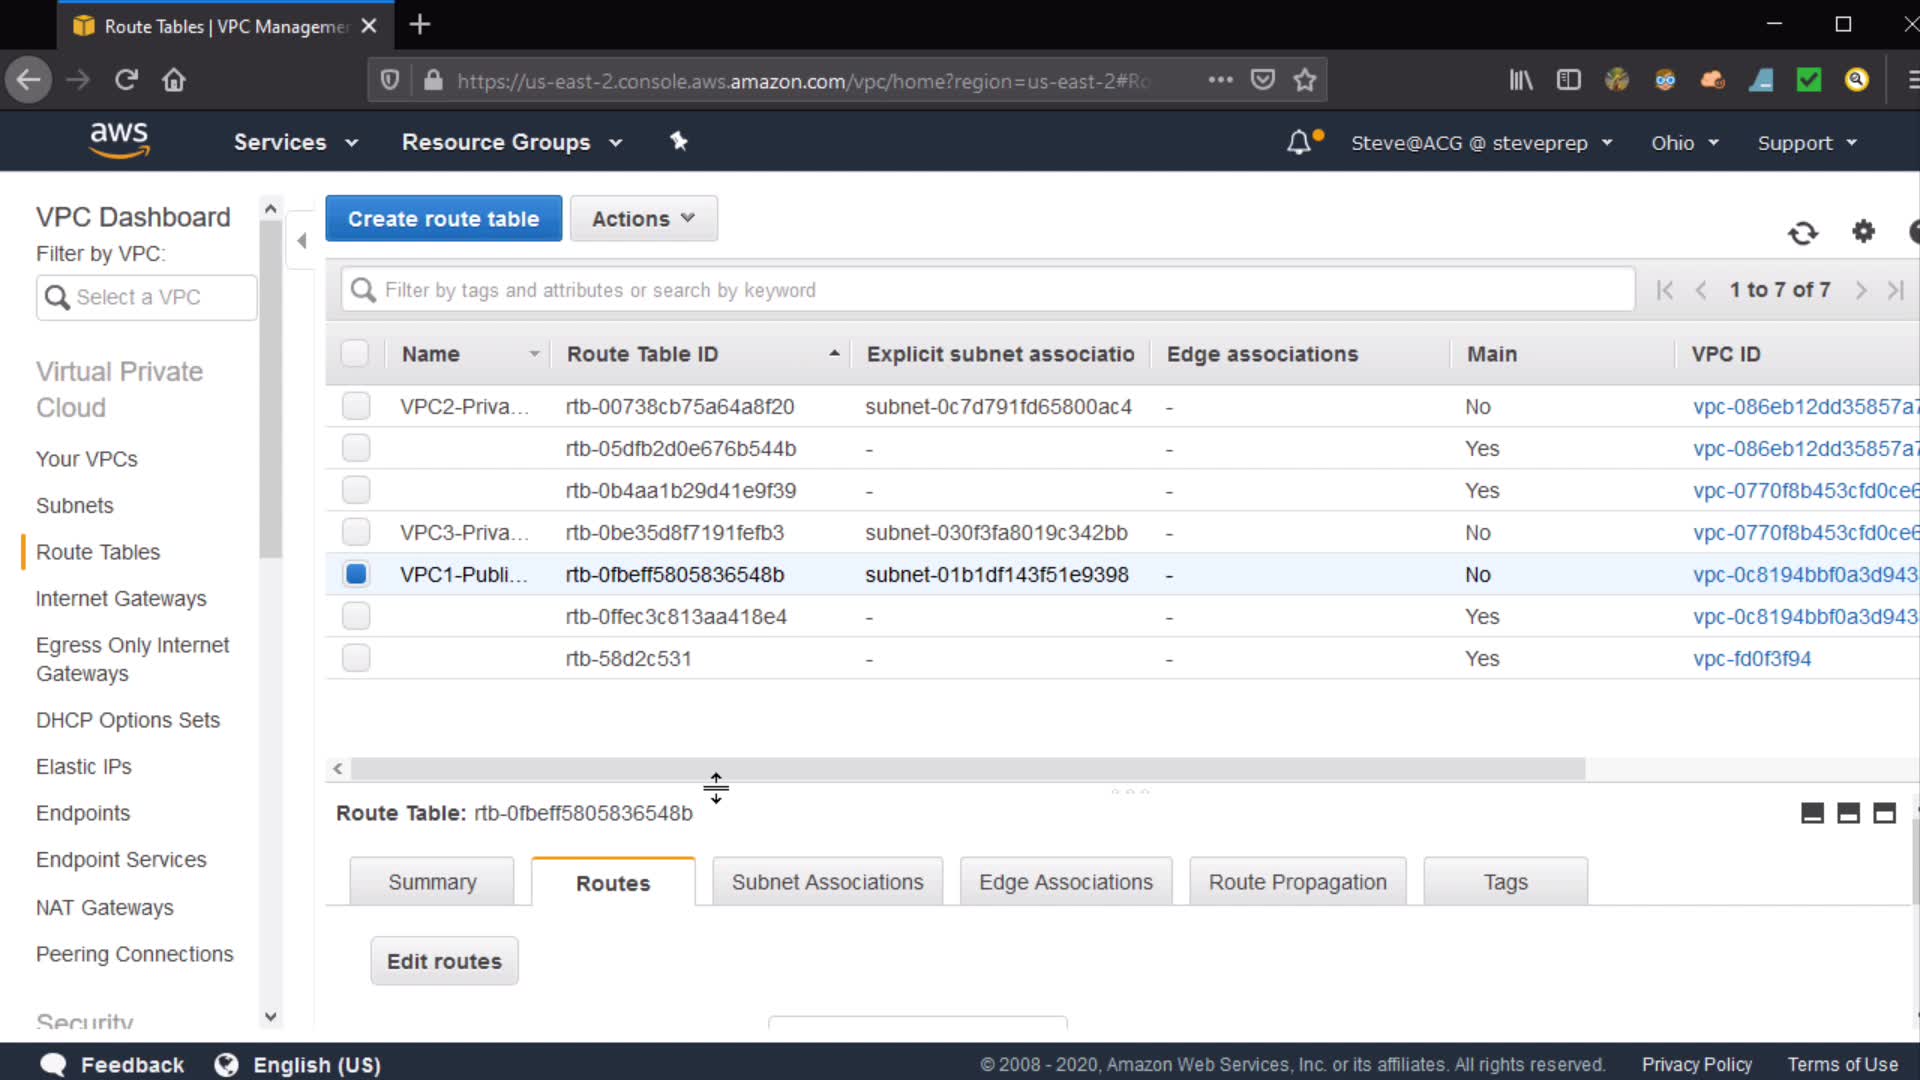Open the vpc-fd0f3f94 link

click(1751, 659)
